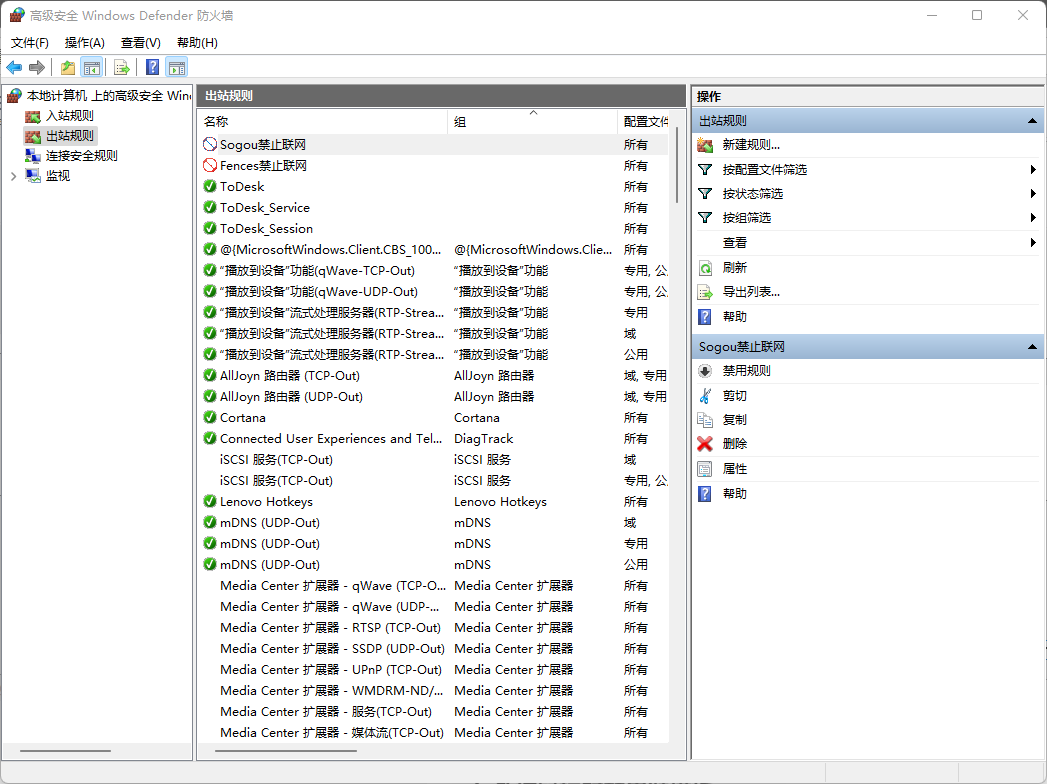
Task: Open the 查看 submenu arrow in actions
Action: pyautogui.click(x=1033, y=242)
